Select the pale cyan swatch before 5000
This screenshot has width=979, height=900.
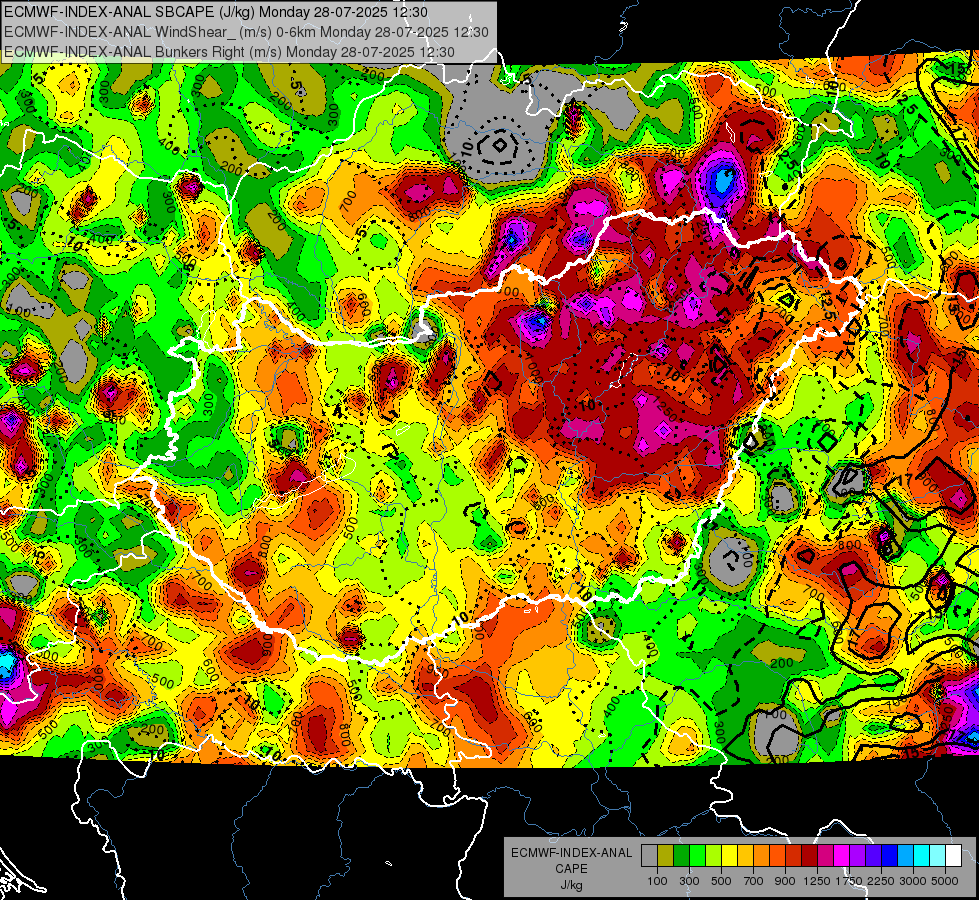(938, 856)
